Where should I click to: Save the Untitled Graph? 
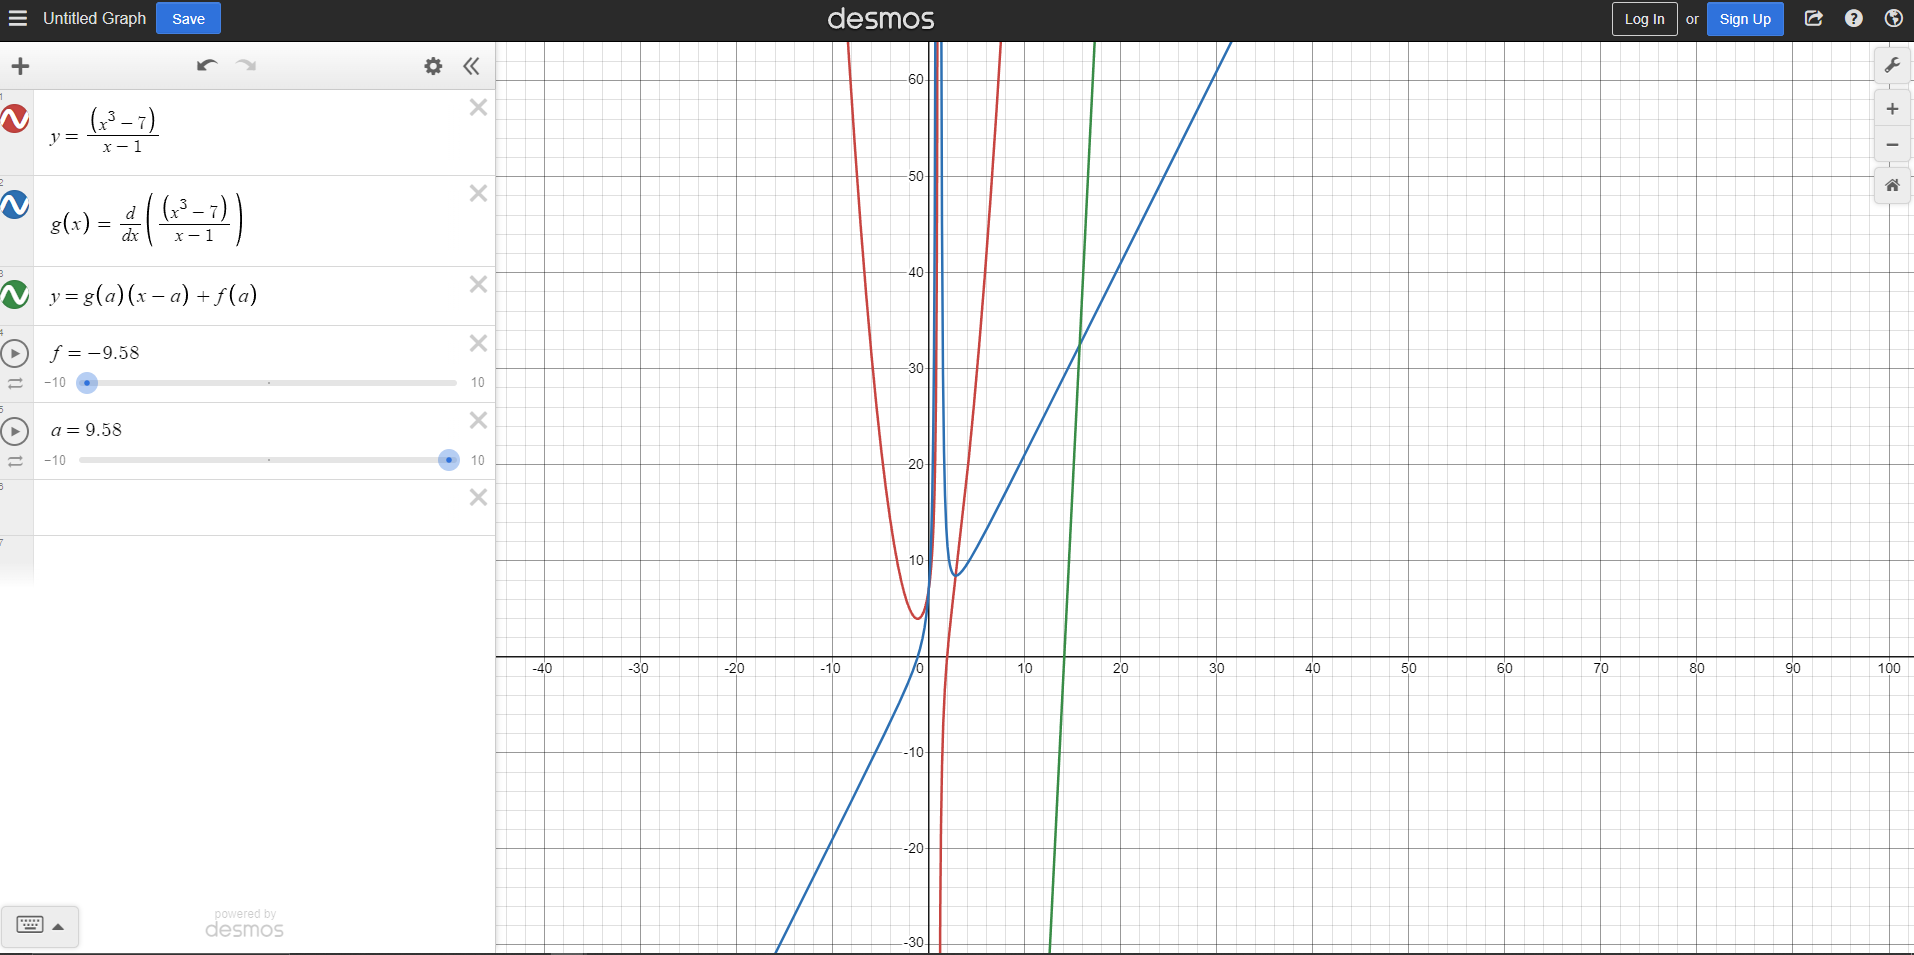click(188, 19)
